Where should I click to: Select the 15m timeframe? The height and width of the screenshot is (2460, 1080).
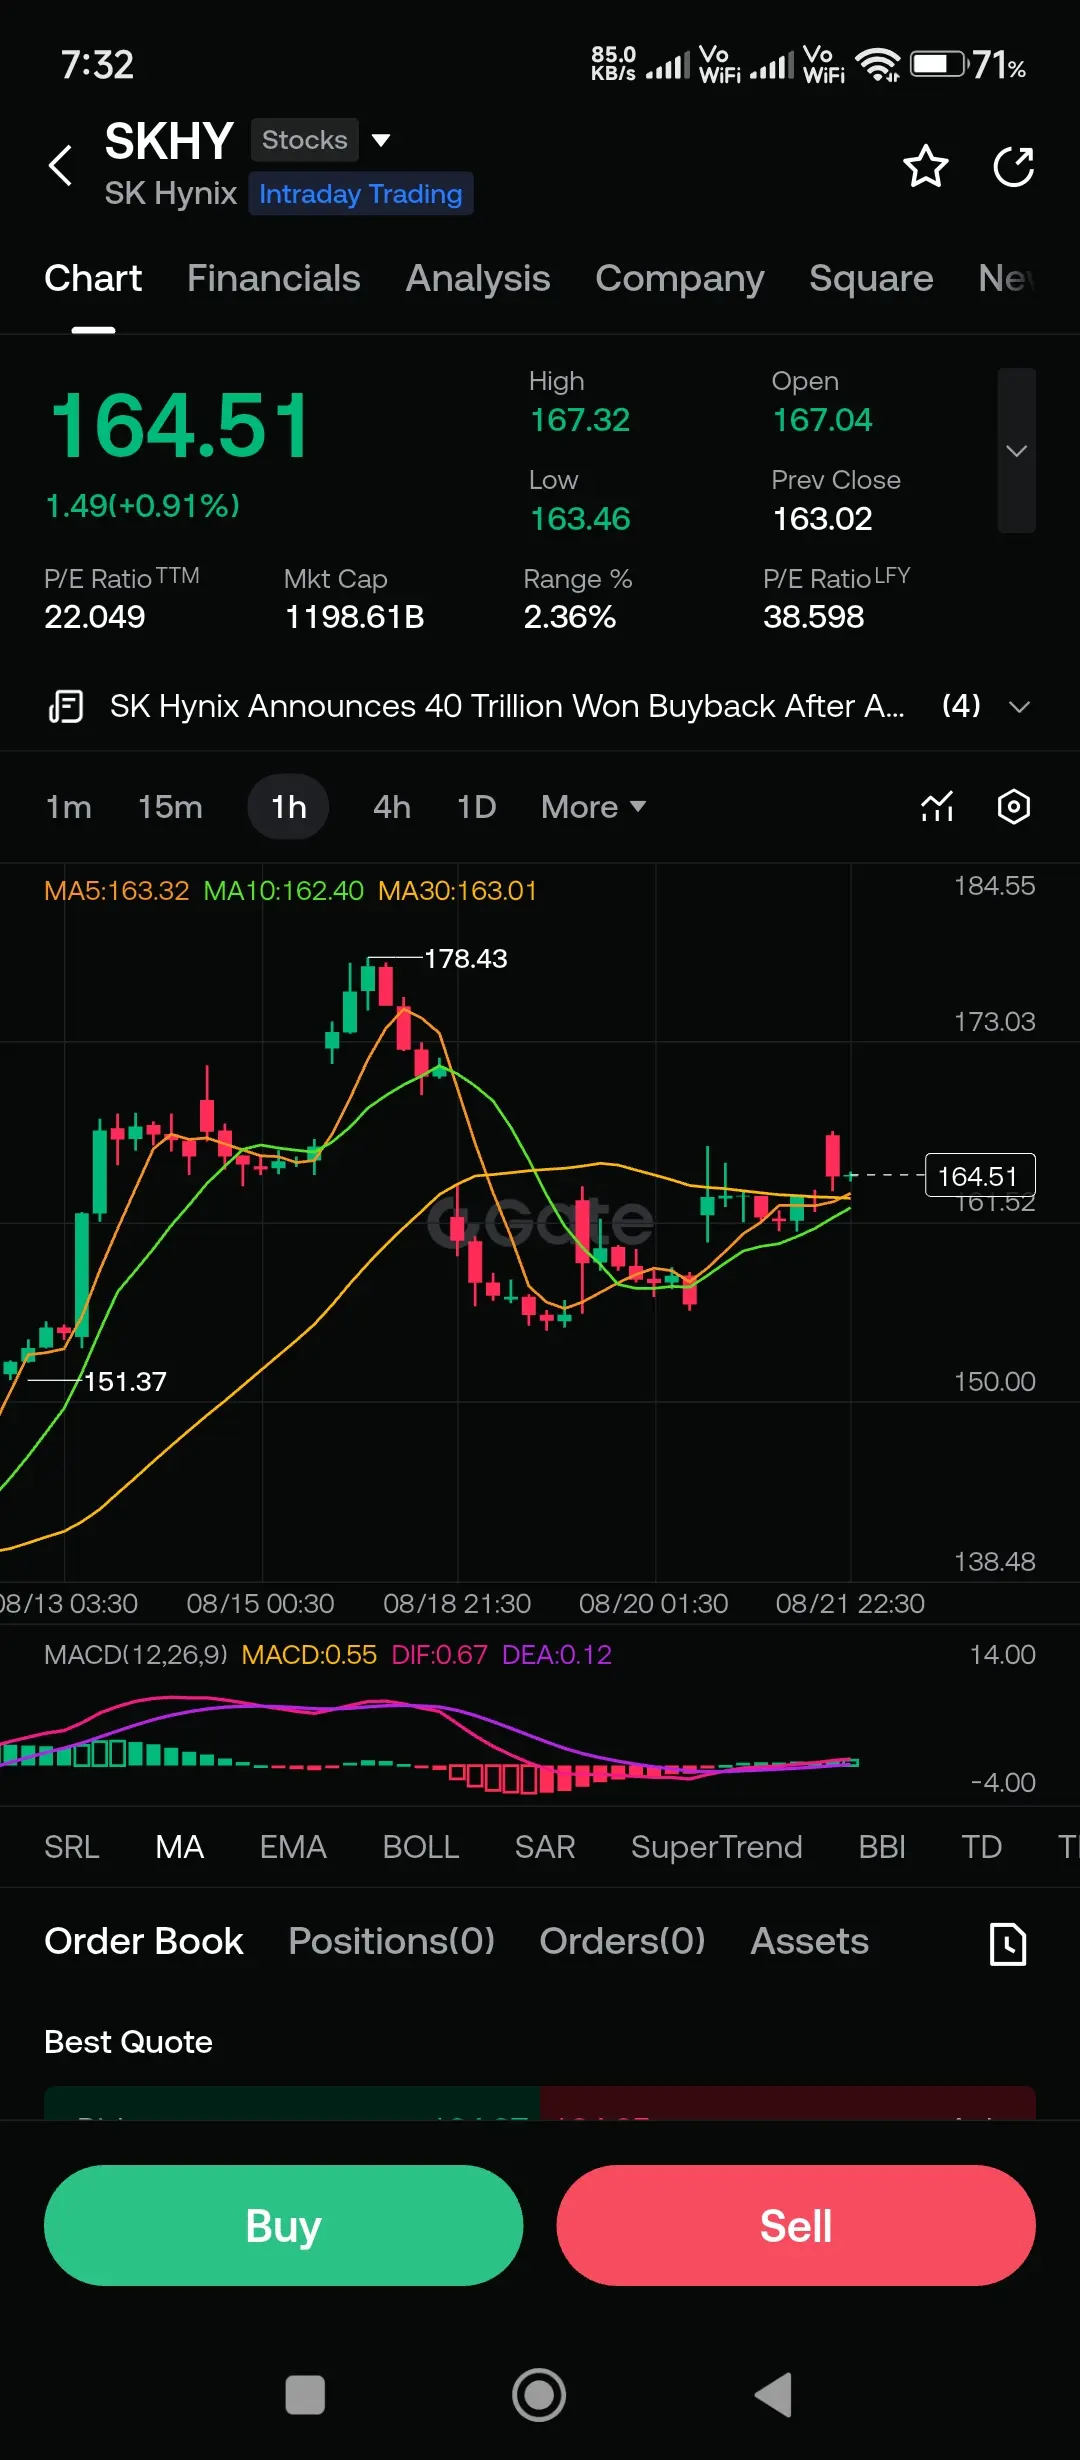(x=170, y=807)
